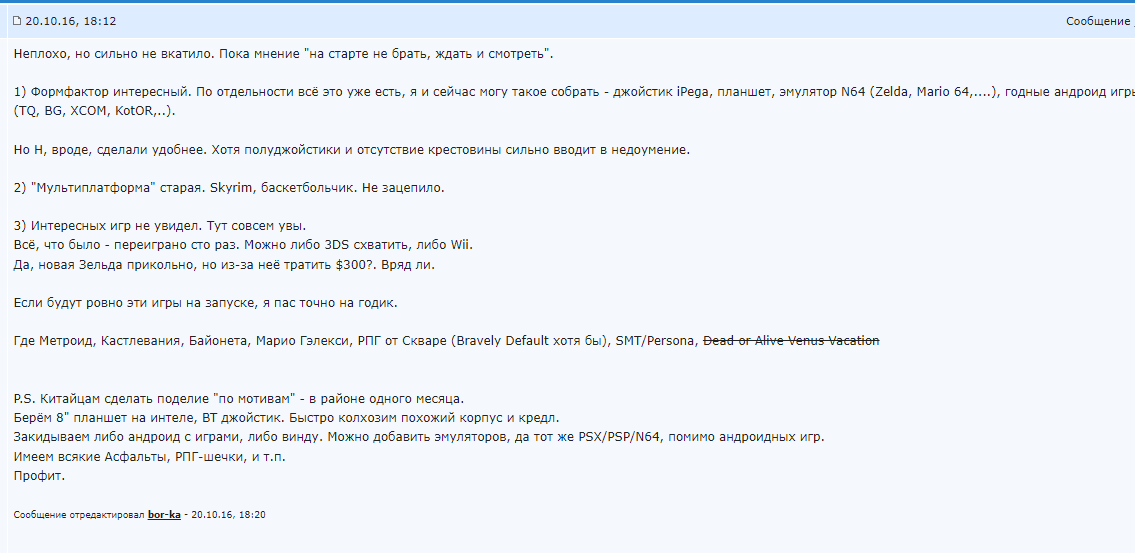The width and height of the screenshot is (1135, 553).
Task: Click the edit timestamp 20.10.16, 18:20
Action: point(228,515)
